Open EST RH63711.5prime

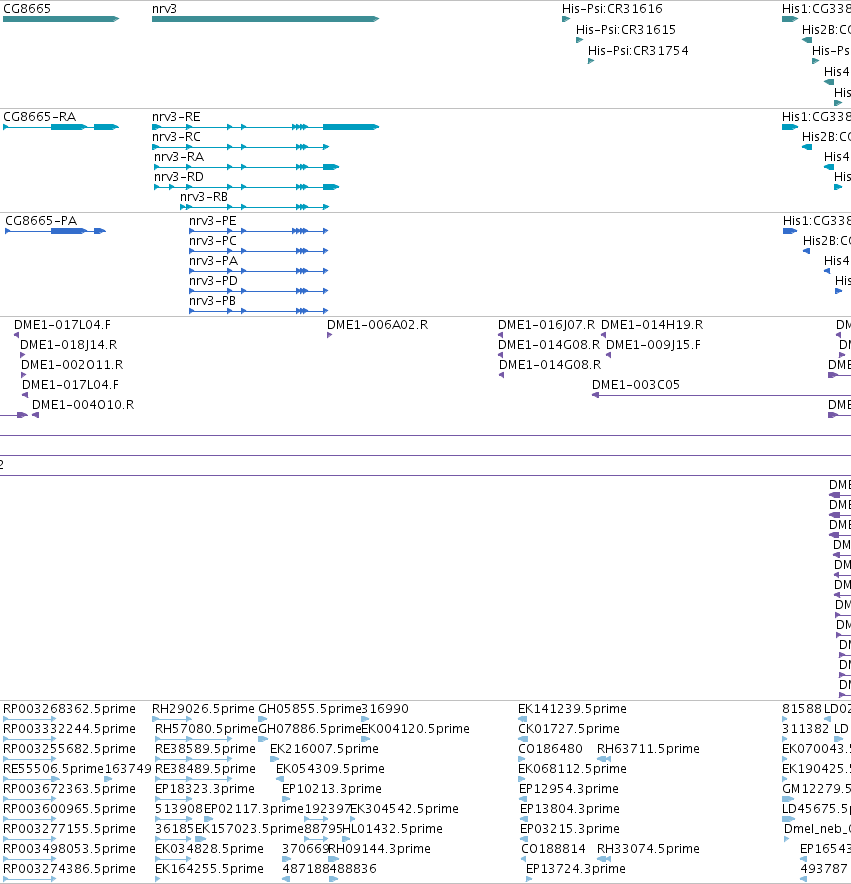tap(604, 759)
